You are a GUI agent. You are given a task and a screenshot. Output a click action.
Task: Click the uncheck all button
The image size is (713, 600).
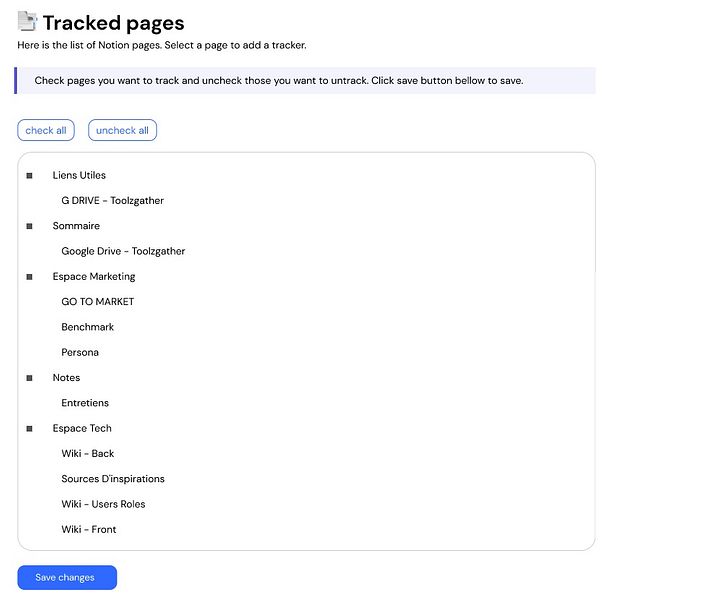click(x=122, y=130)
